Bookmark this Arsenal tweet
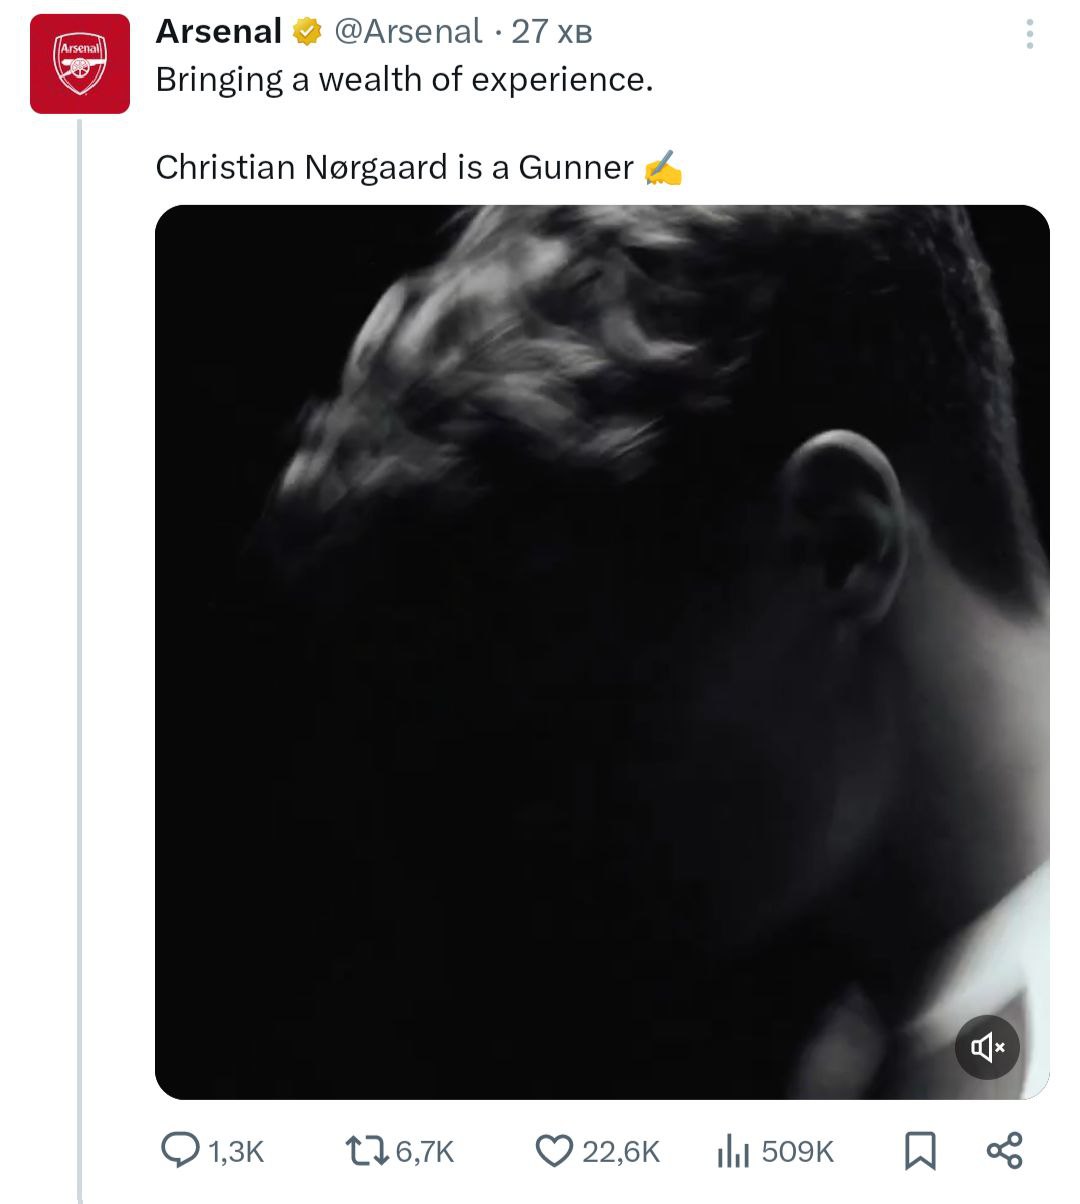The width and height of the screenshot is (1080, 1204). [x=919, y=1151]
